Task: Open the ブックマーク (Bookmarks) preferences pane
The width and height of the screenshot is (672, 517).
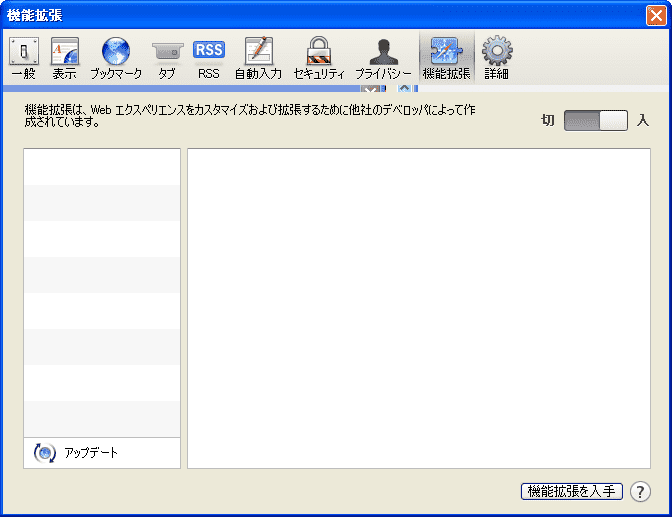Action: 116,58
